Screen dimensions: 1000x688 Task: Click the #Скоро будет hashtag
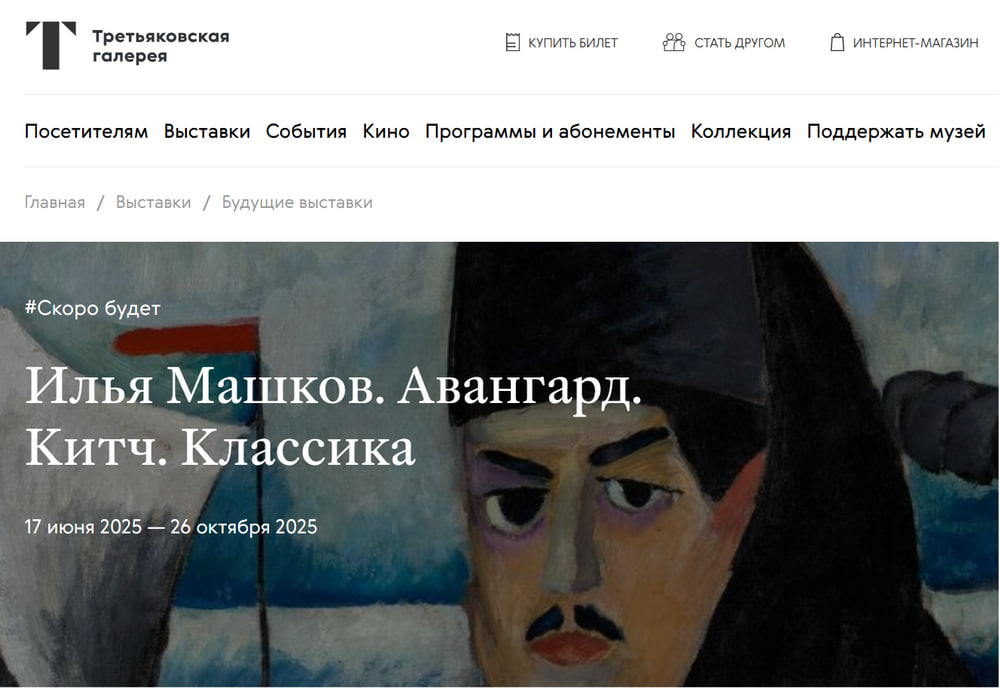[x=92, y=309]
